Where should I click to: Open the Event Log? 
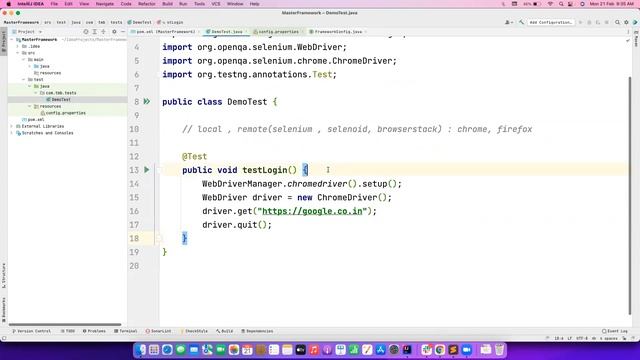[x=615, y=331]
